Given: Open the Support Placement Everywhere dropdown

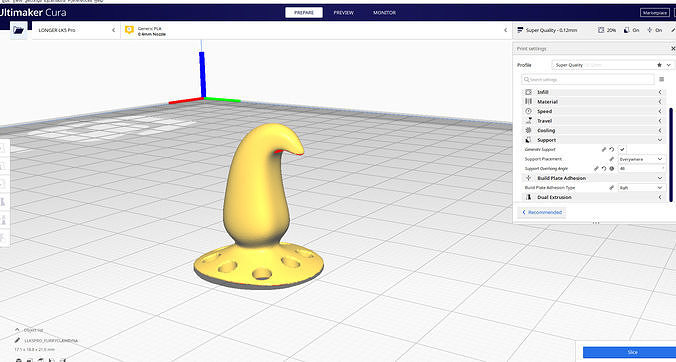Looking at the screenshot, I should point(642,159).
